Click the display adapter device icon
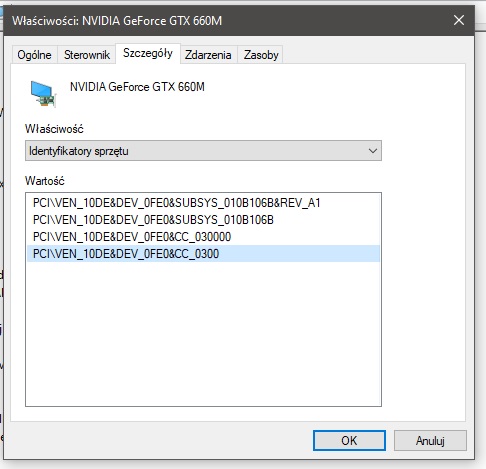This screenshot has width=486, height=469. pyautogui.click(x=43, y=94)
